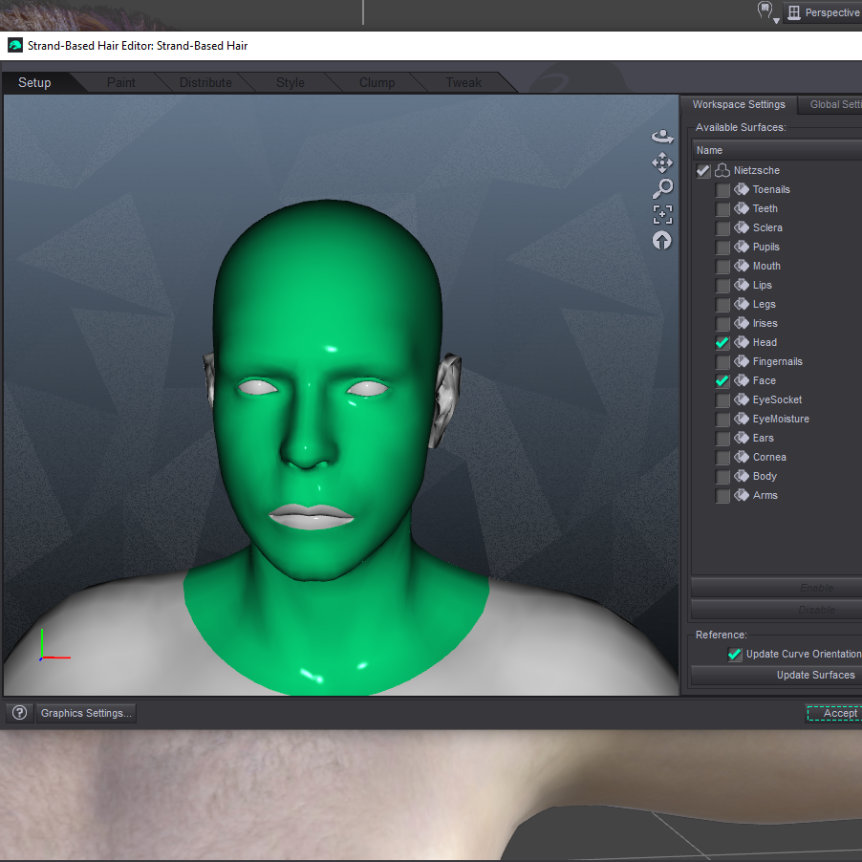Enable the Ears surface checkbox
This screenshot has width=862, height=862.
tap(722, 438)
